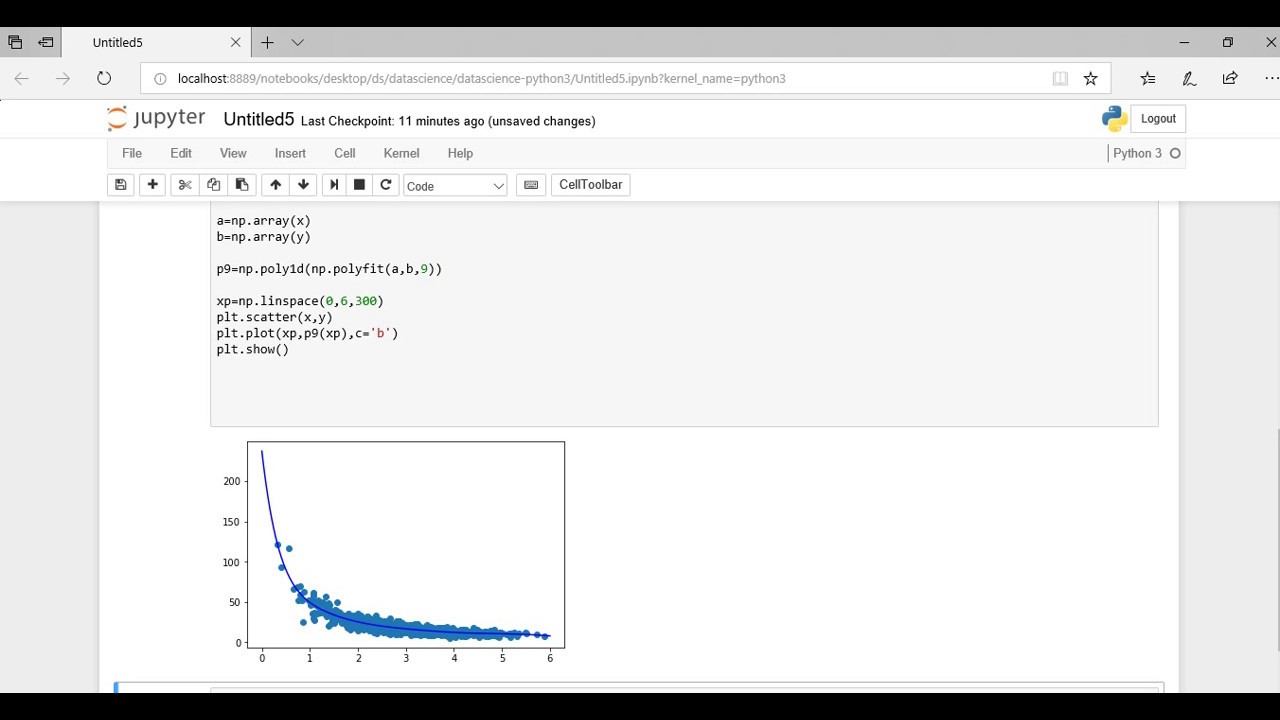Click the line plt.scatter(x,y)
Image resolution: width=1280 pixels, height=720 pixels.
tap(275, 317)
